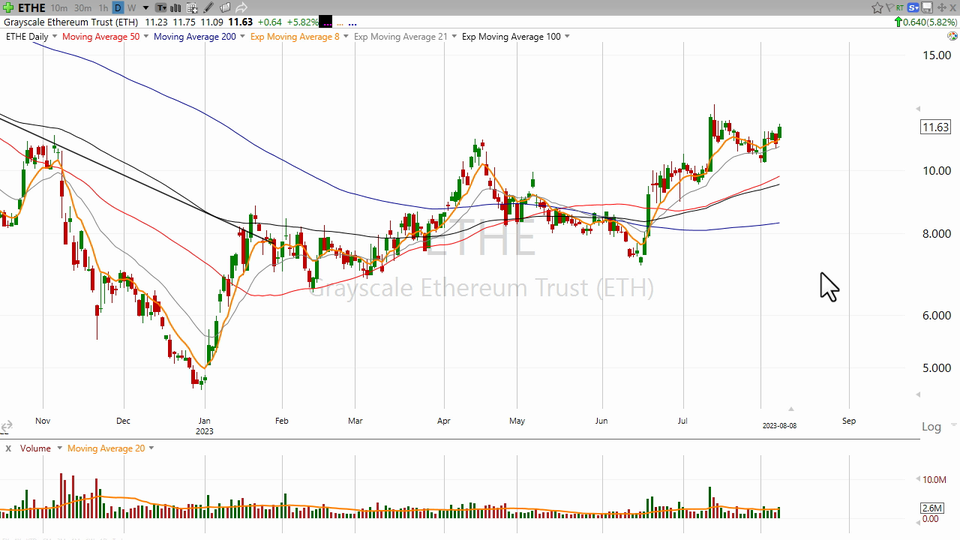
Task: Expand Exp Moving Average 21 dropdown arrow
Action: click(x=454, y=36)
